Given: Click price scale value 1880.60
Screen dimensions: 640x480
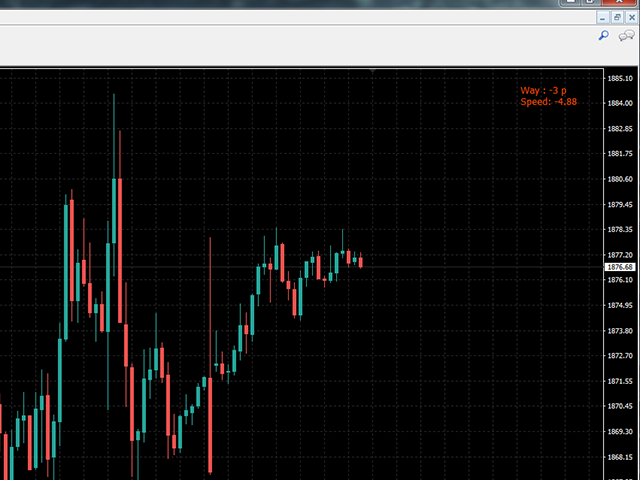Looking at the screenshot, I should (620, 179).
